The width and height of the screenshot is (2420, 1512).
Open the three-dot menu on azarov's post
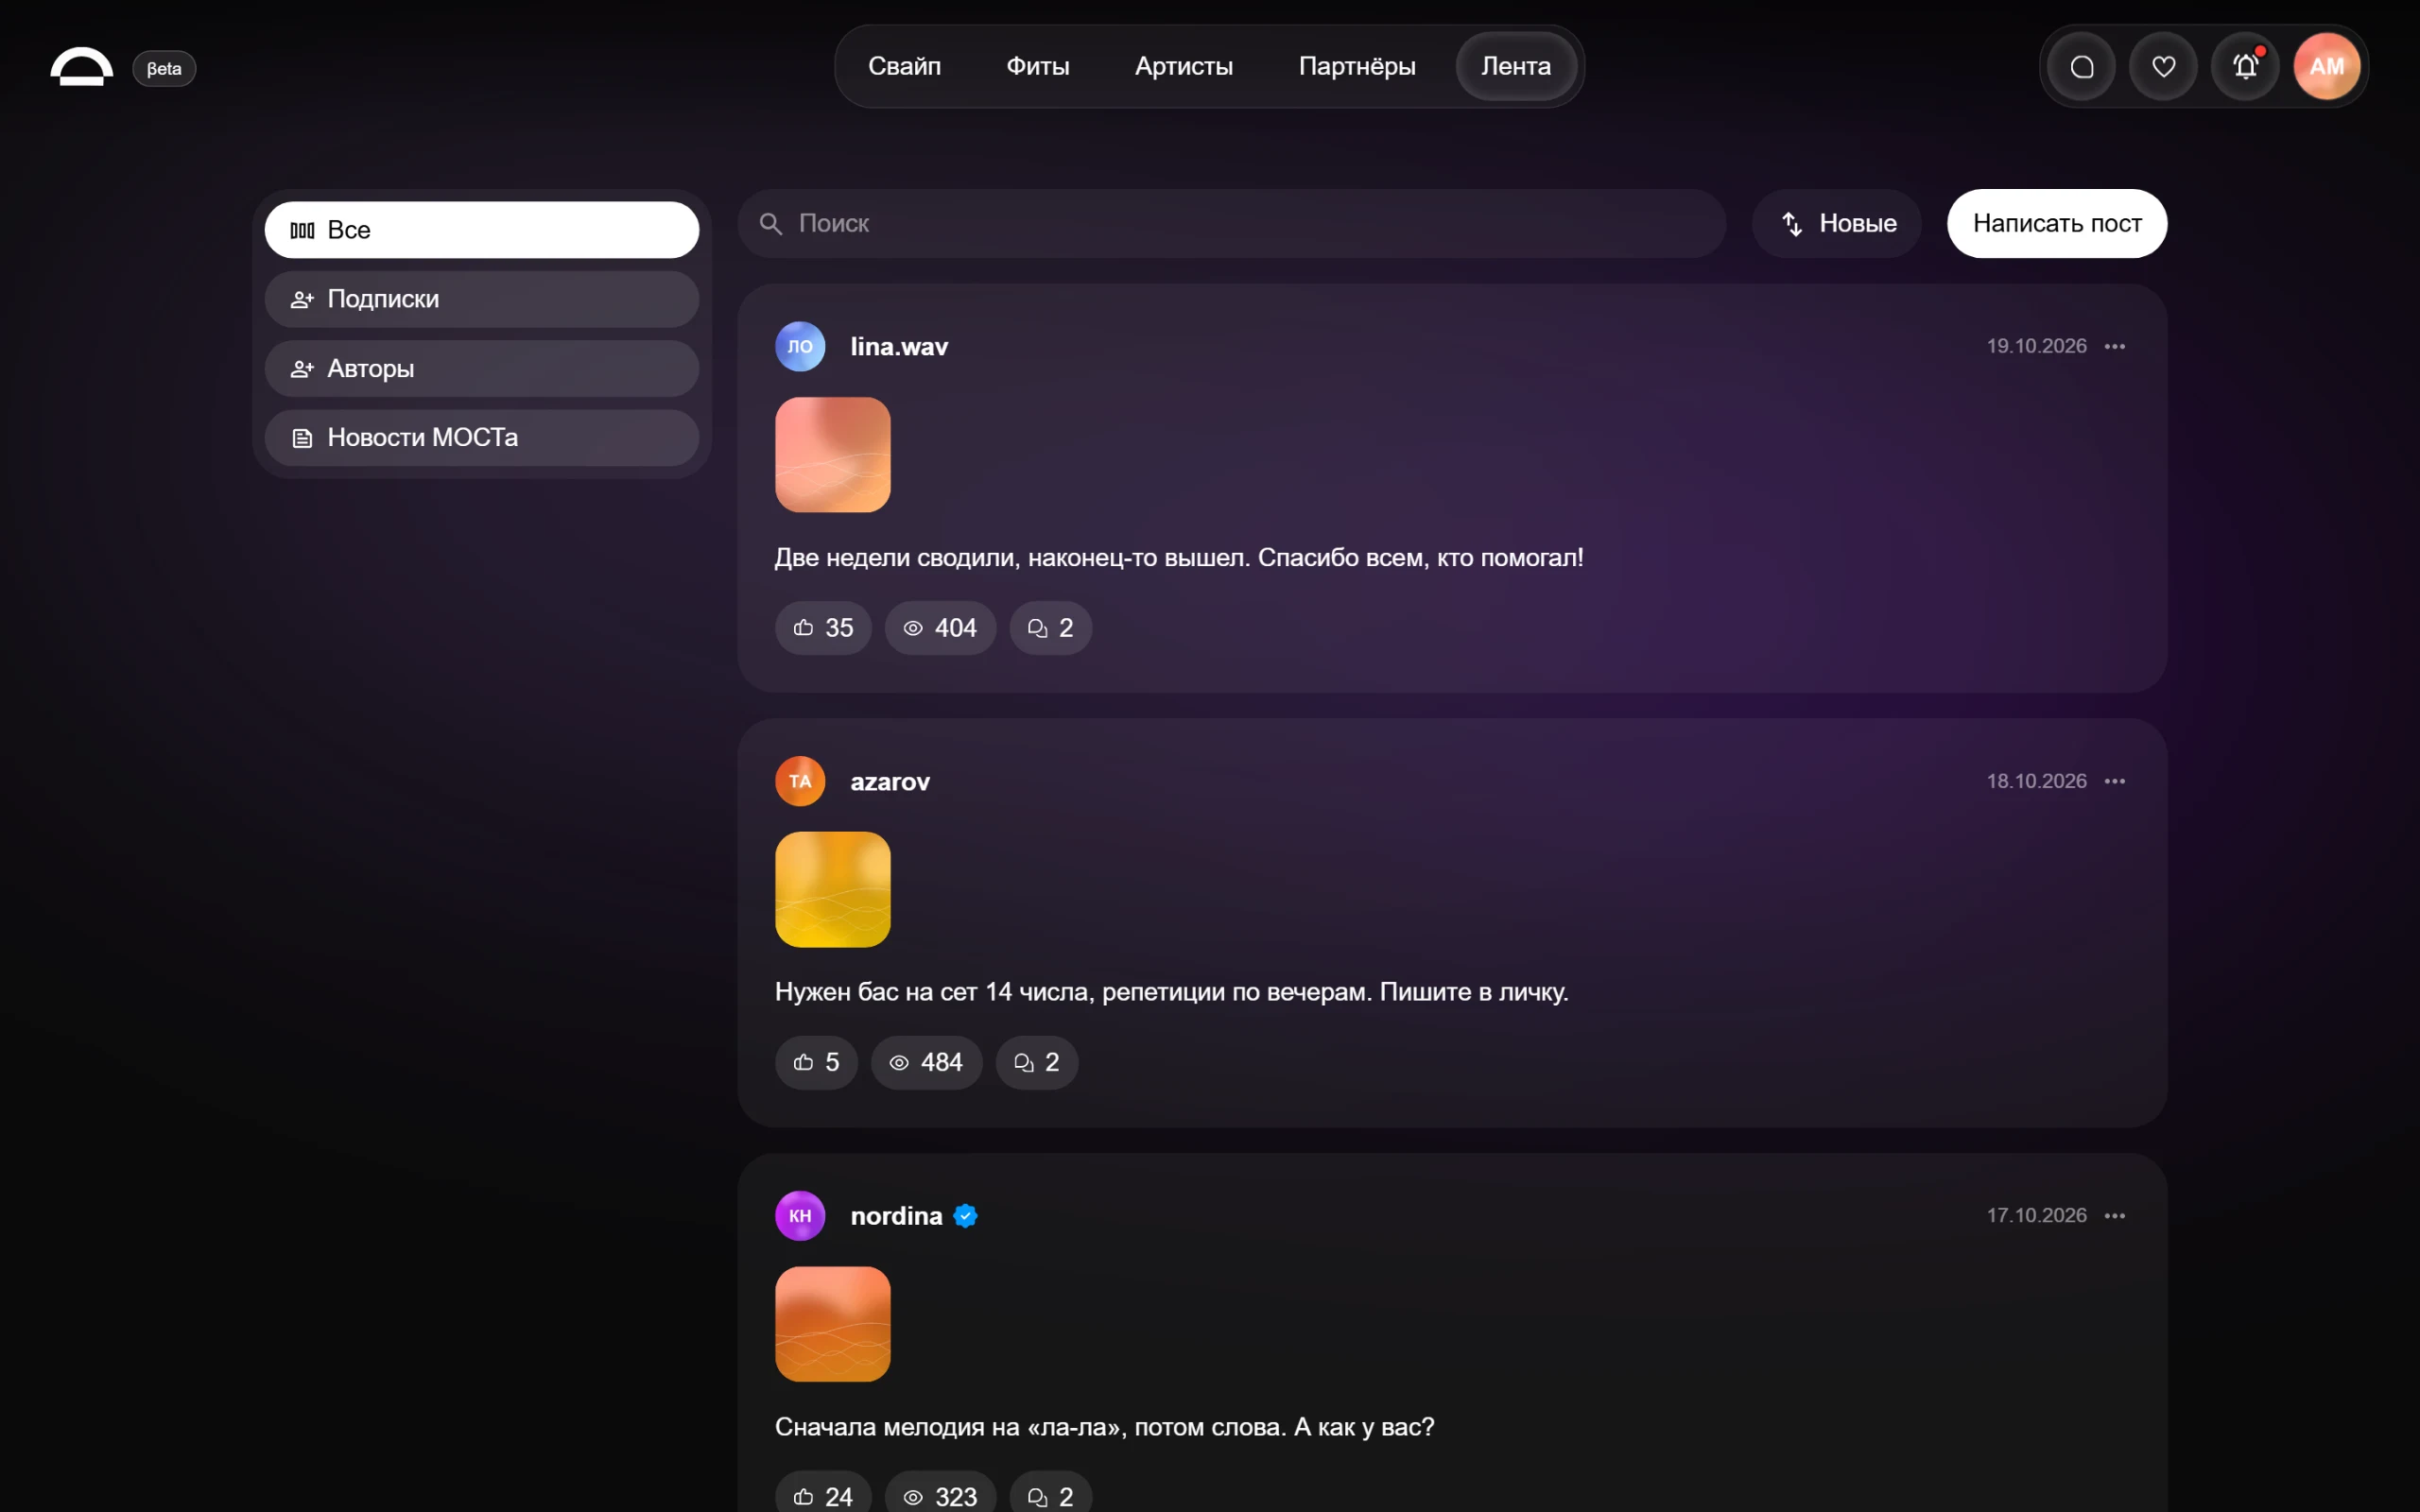point(2114,781)
